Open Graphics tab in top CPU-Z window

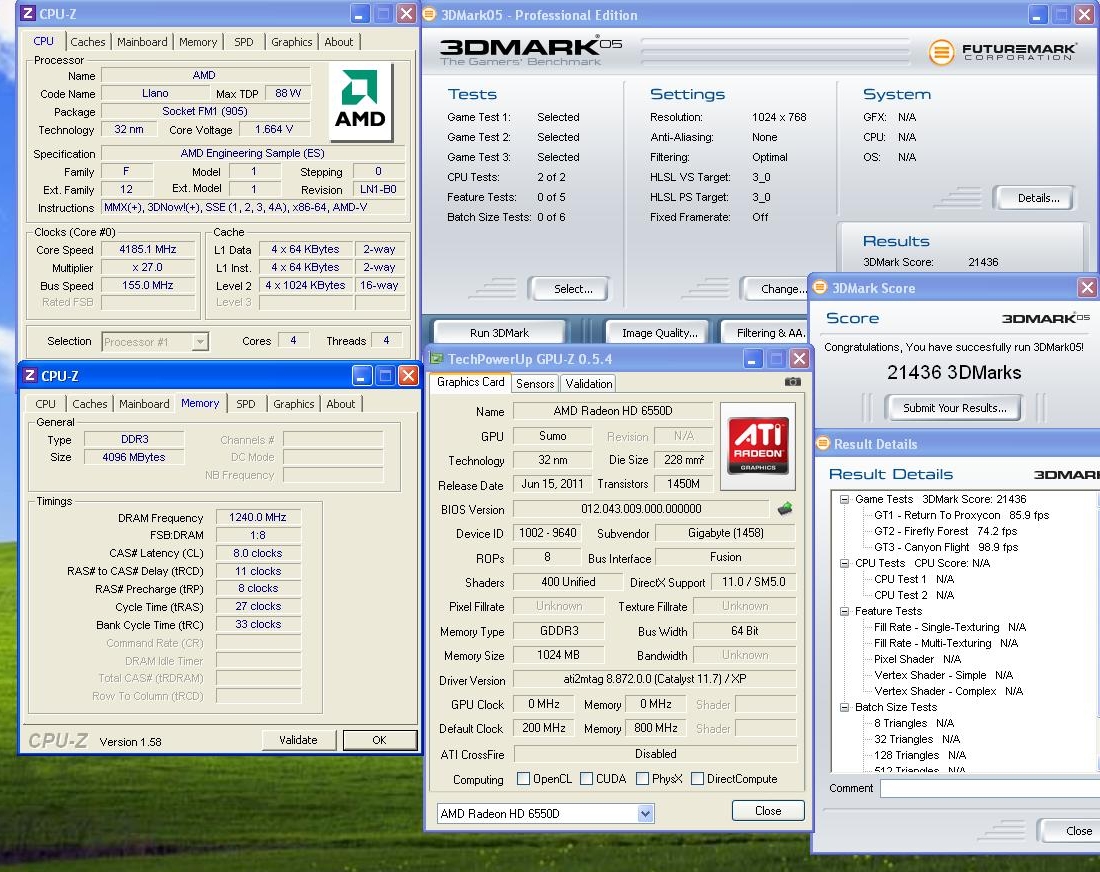(x=292, y=41)
